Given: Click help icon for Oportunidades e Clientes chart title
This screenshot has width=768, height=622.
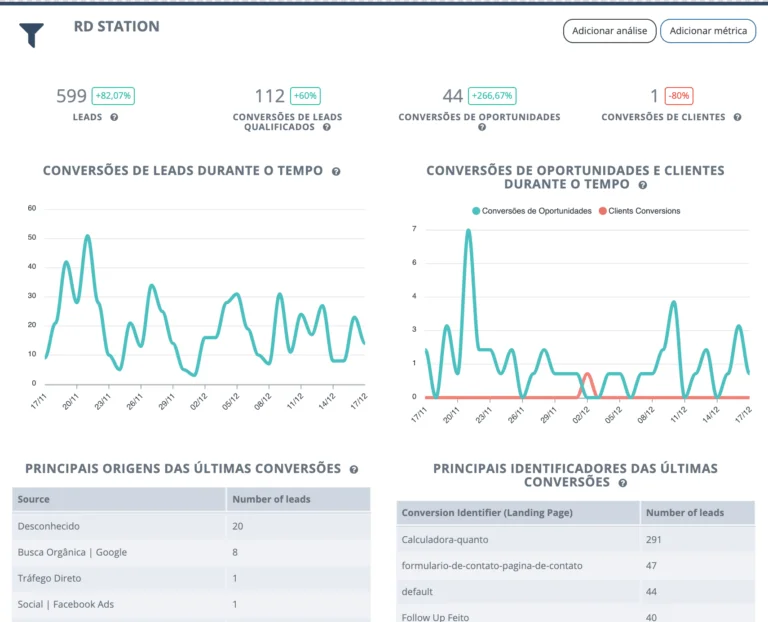Looking at the screenshot, I should (x=643, y=185).
